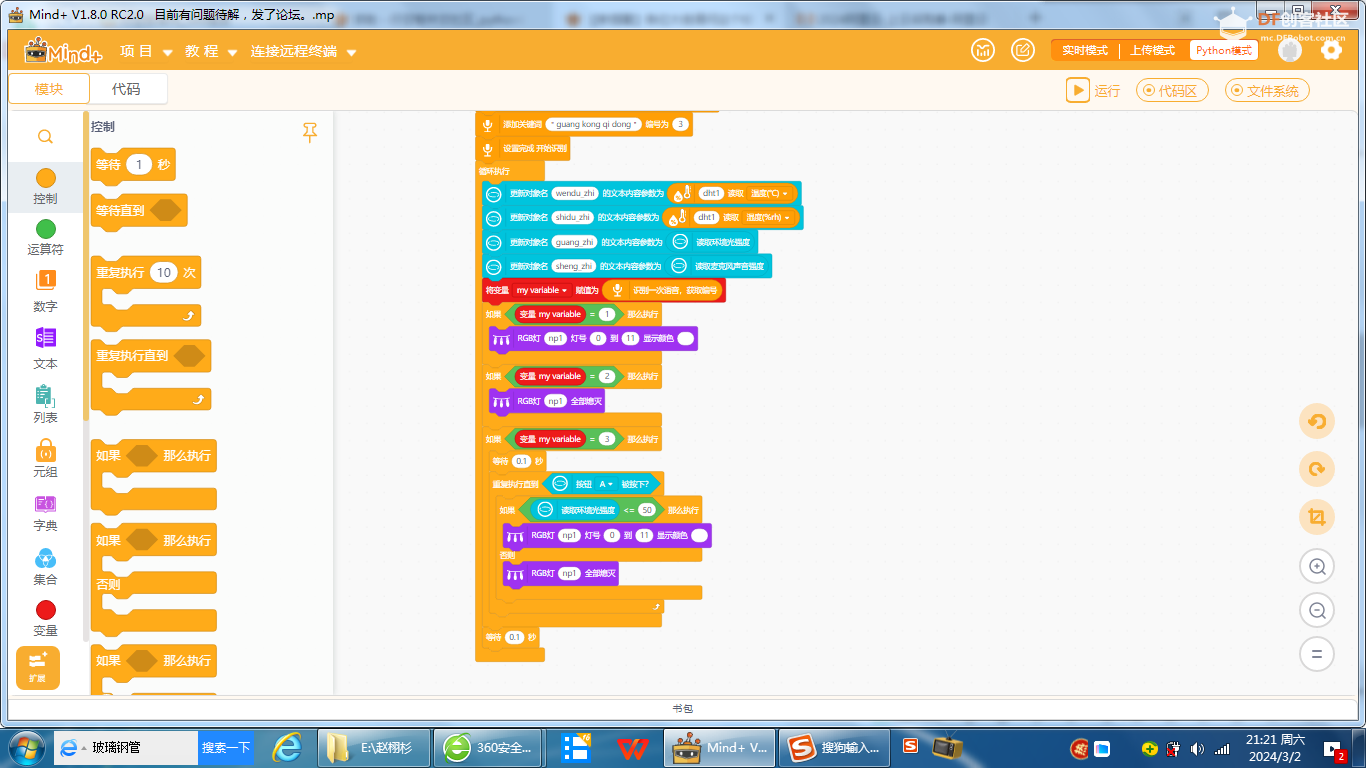1366x768 pixels.
Task: Open the 教程 menu
Action: point(211,51)
